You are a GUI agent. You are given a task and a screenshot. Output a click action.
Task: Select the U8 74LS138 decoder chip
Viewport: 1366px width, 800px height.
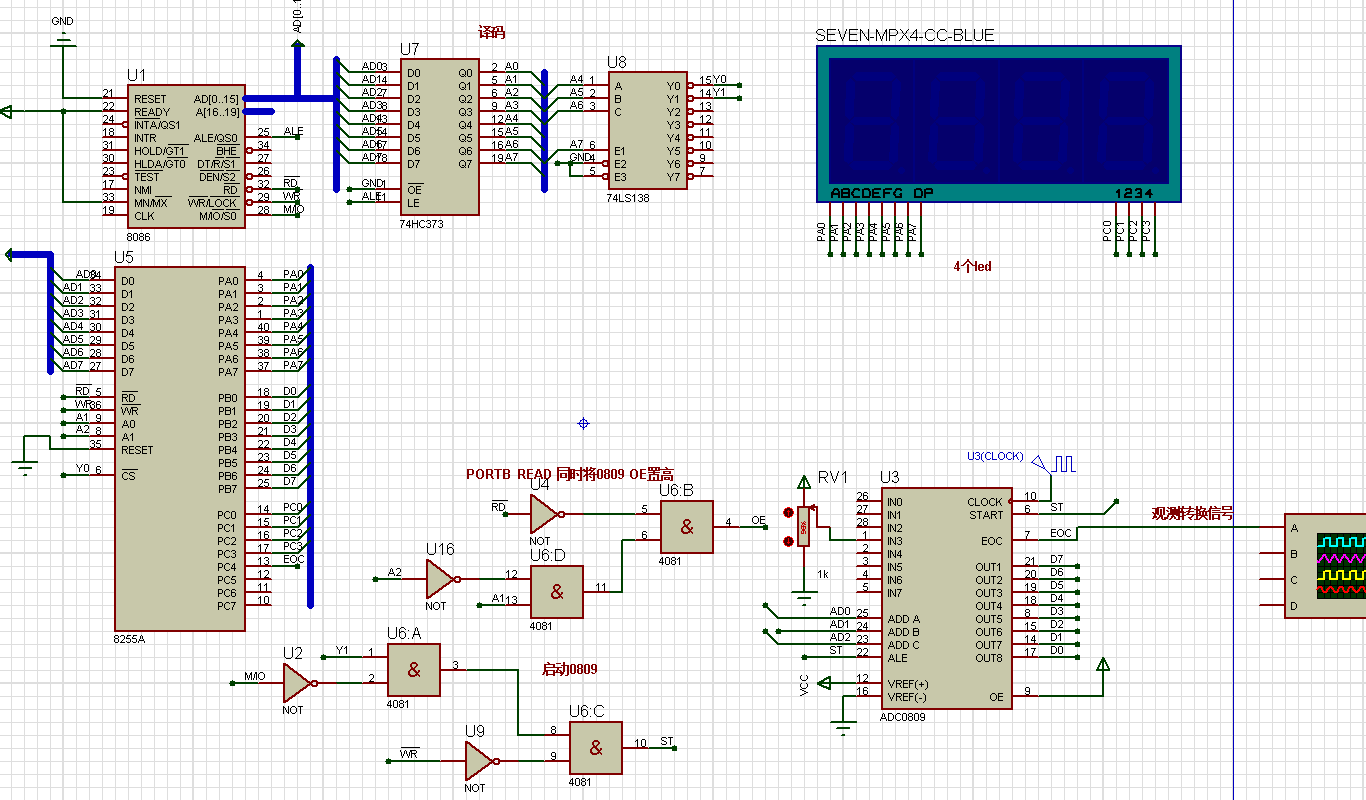[649, 131]
